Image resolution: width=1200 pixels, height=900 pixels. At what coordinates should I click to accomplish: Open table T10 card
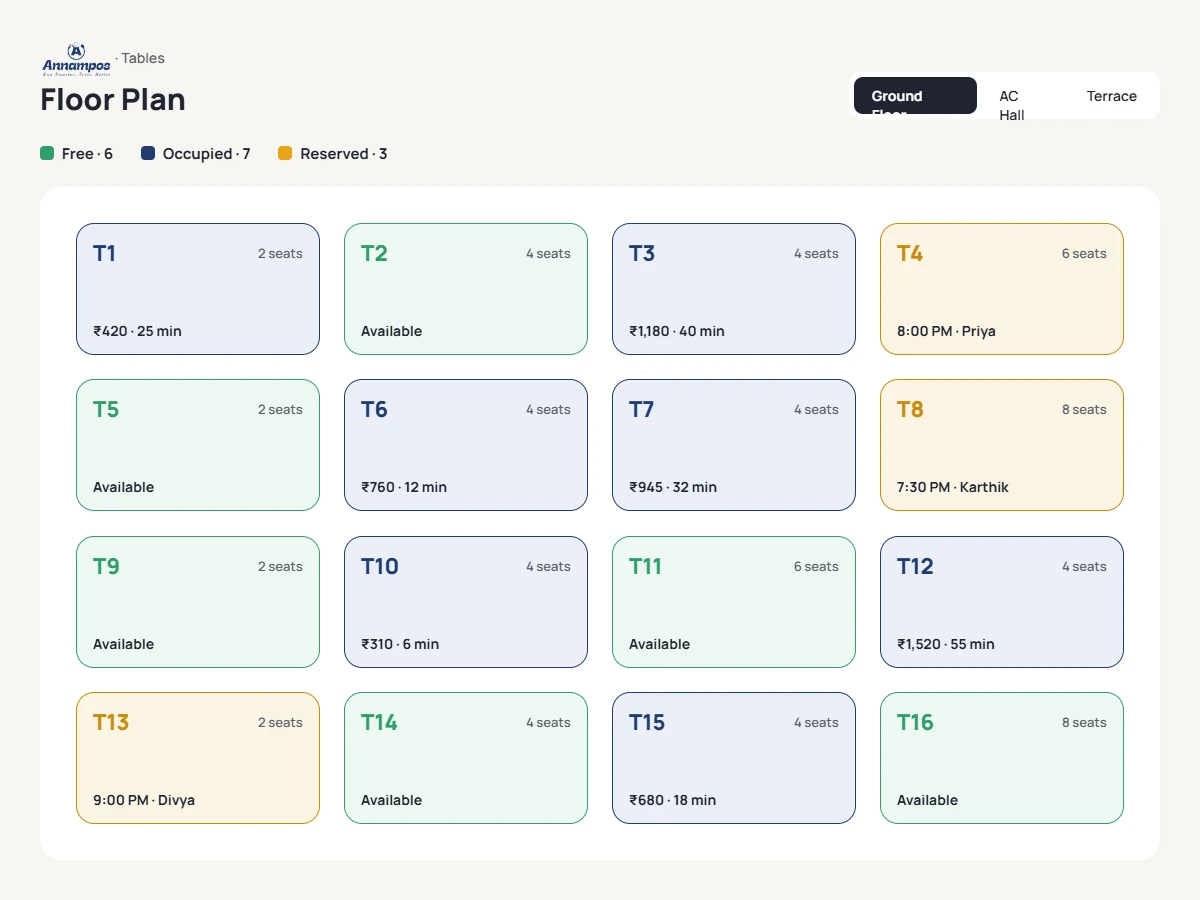click(x=466, y=602)
